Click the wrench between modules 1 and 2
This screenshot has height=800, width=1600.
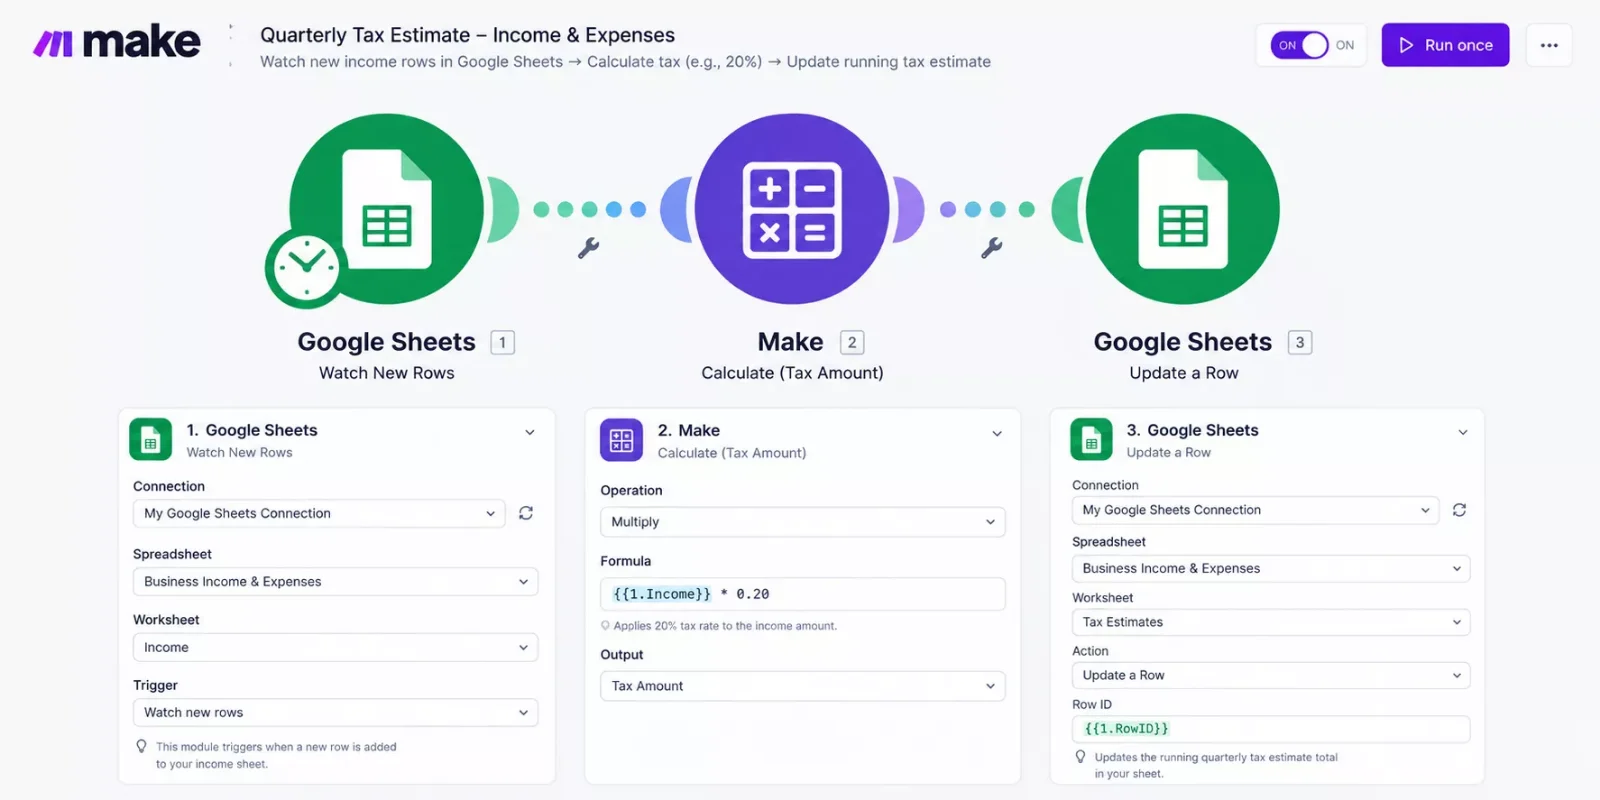point(588,248)
